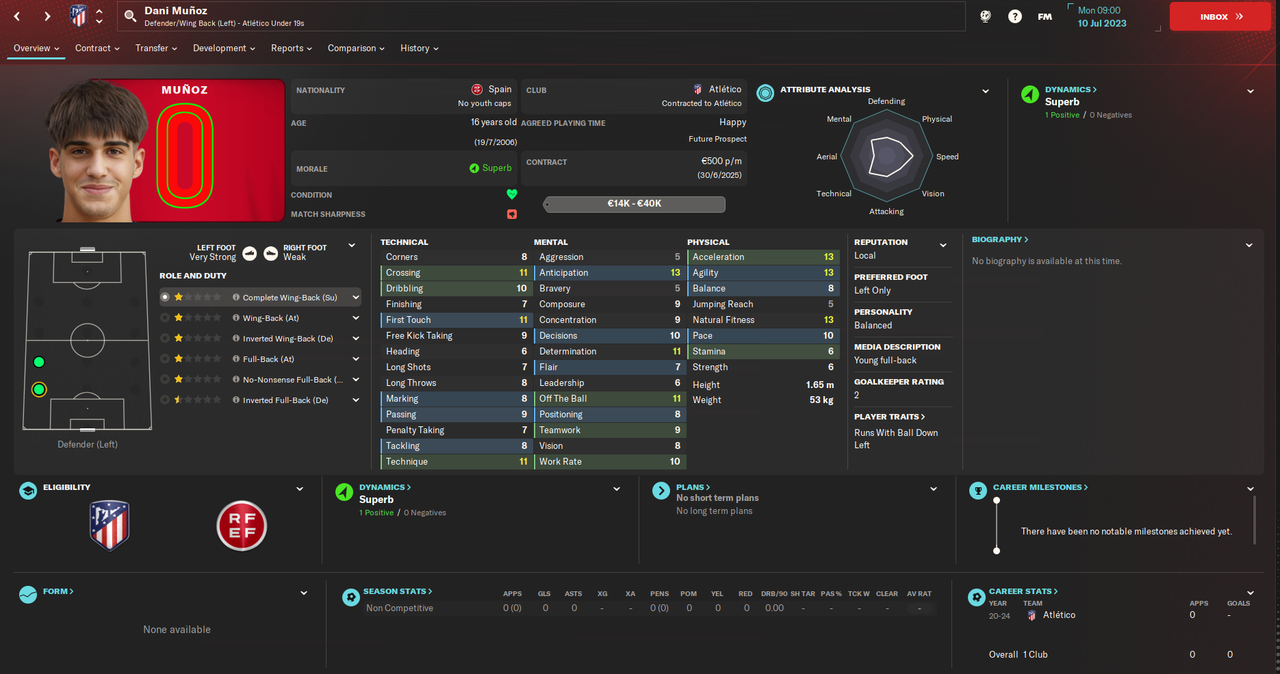Go back using the left arrow

click(18, 16)
